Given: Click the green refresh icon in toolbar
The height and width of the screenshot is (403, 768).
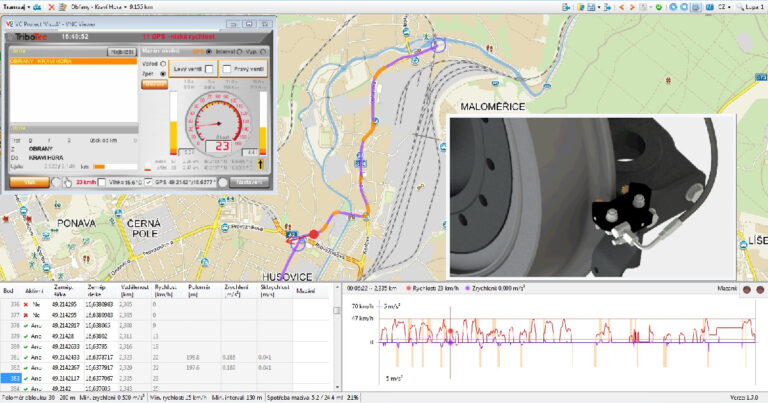Looking at the screenshot, I should point(660,6).
